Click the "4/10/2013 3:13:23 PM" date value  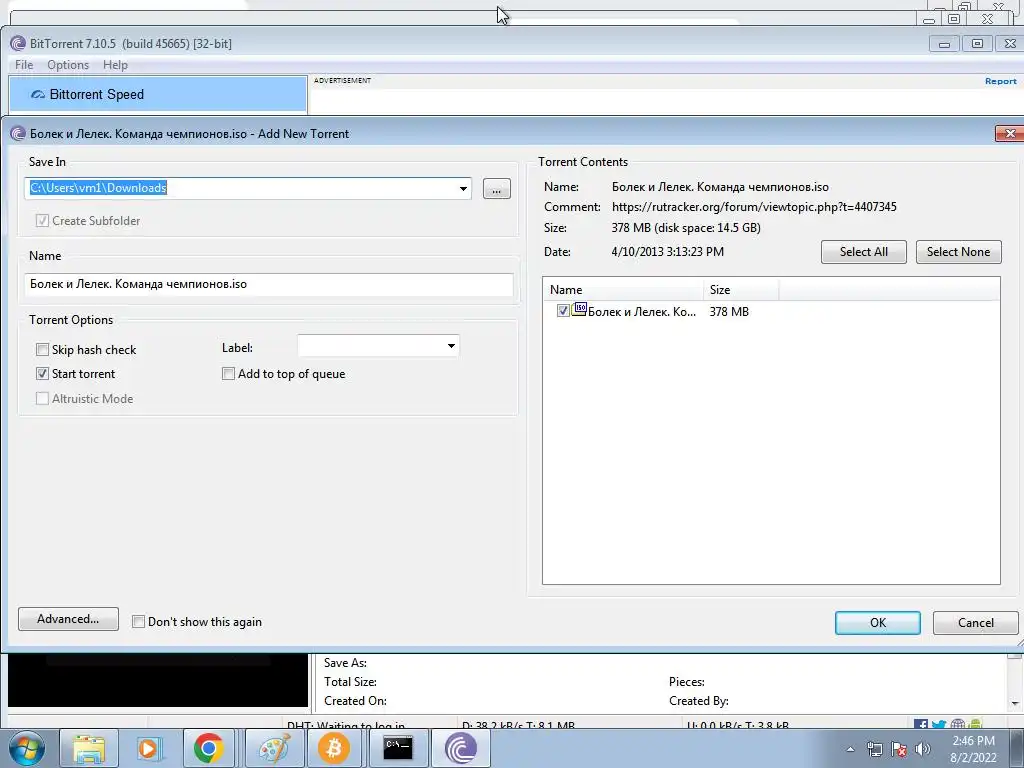click(x=667, y=252)
